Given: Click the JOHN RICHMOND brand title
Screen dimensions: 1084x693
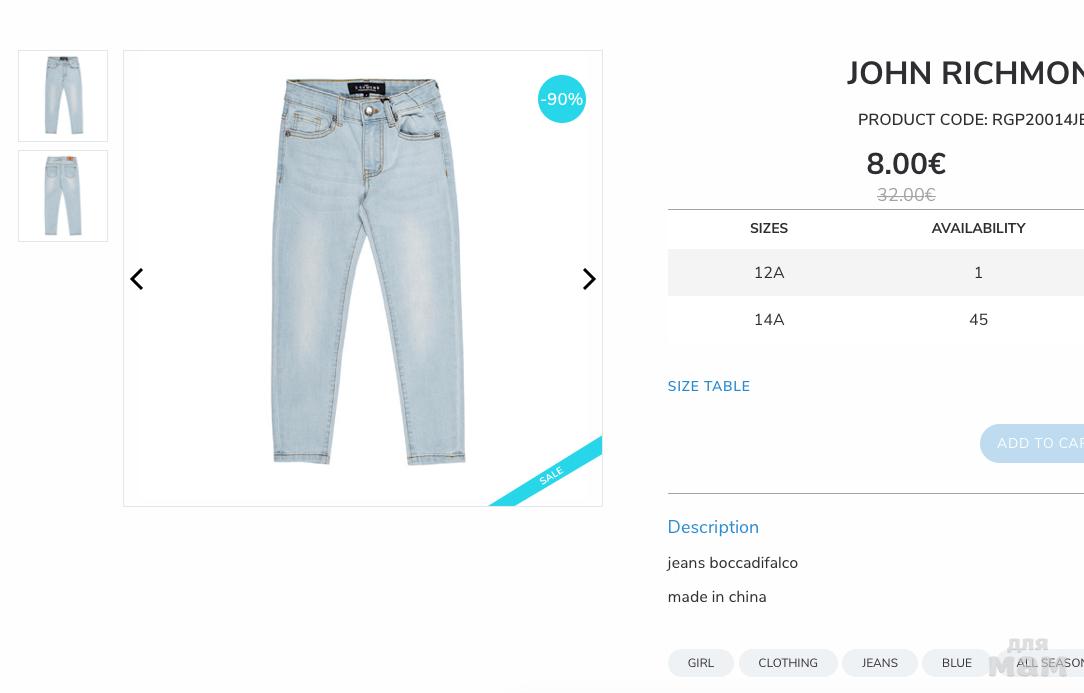Looking at the screenshot, I should pyautogui.click(x=965, y=74).
